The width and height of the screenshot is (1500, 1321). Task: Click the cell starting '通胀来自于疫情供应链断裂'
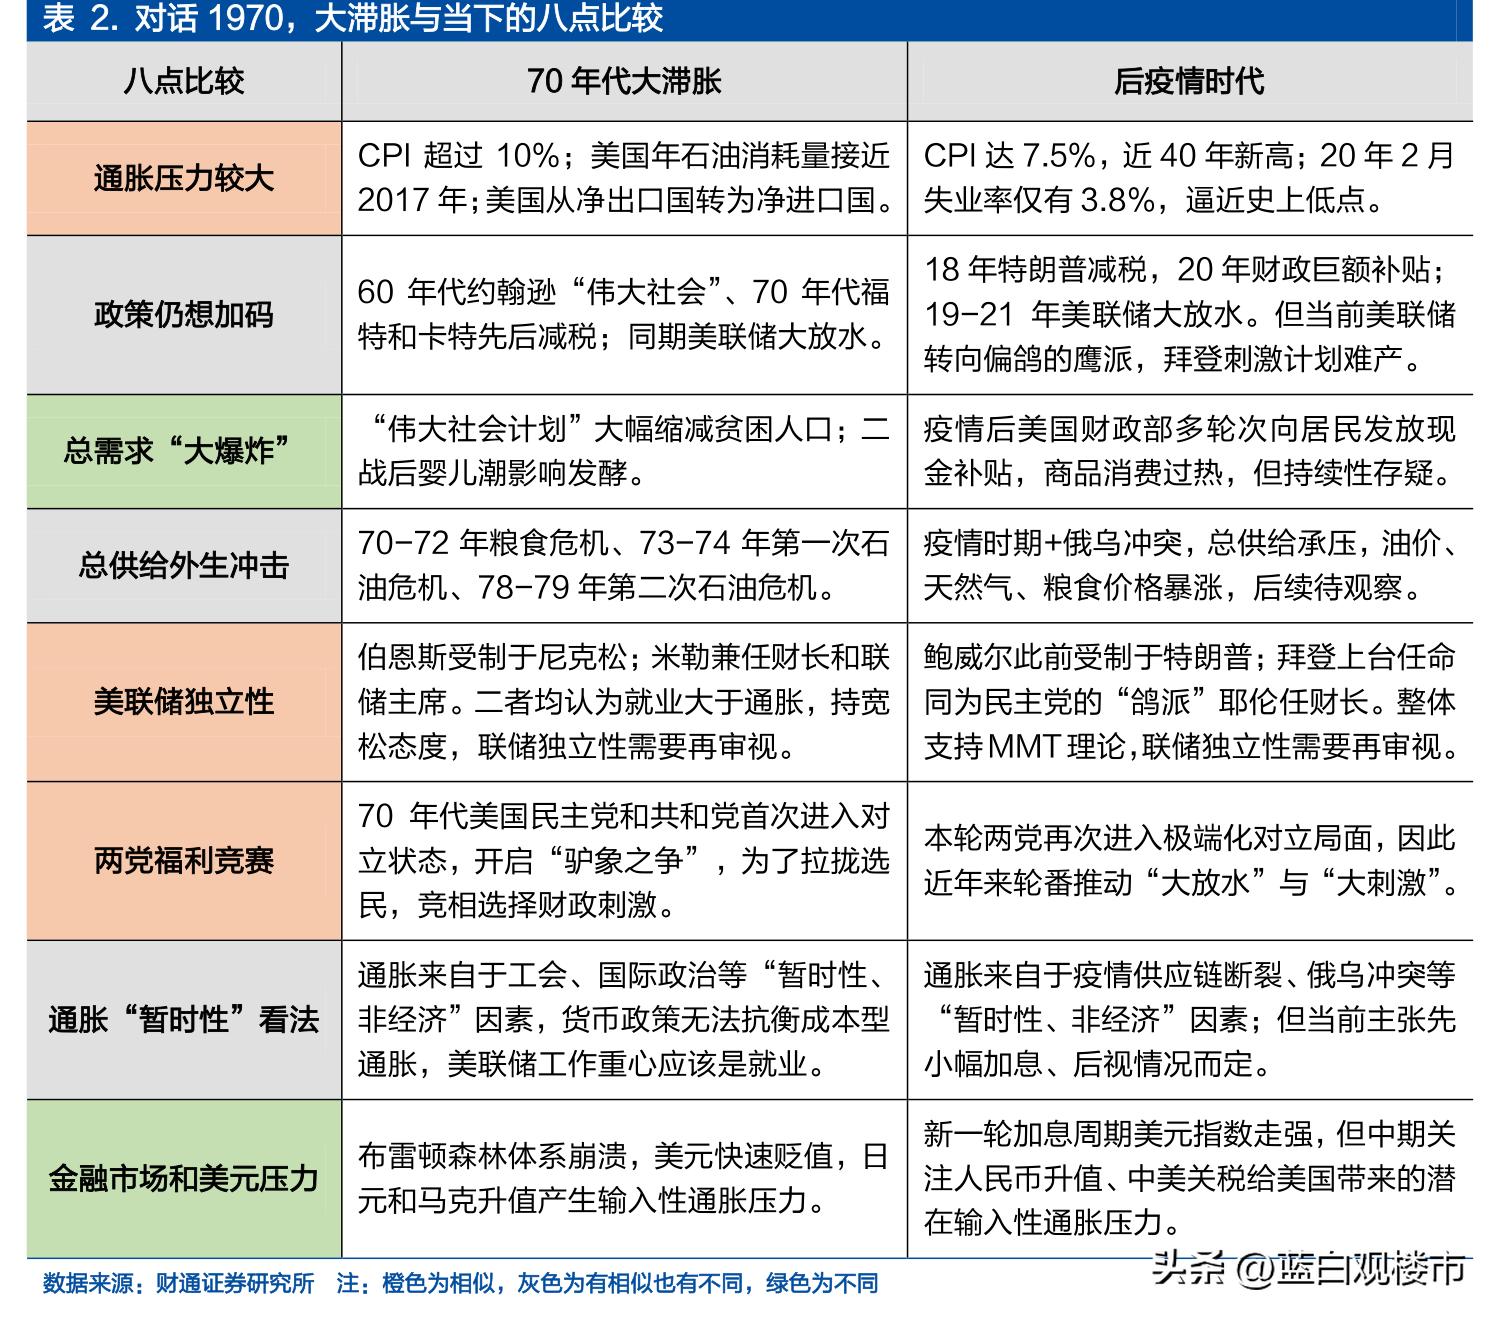[x=1189, y=1020]
